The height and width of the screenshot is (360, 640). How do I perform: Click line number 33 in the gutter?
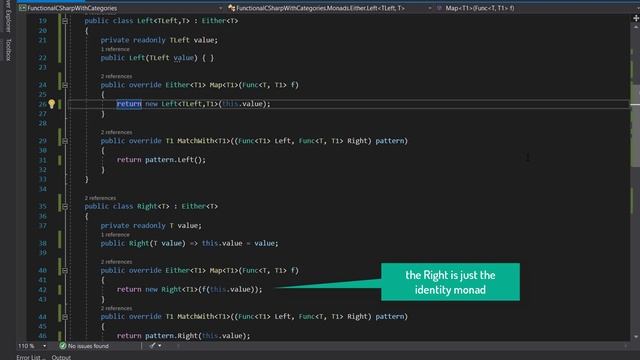point(43,179)
